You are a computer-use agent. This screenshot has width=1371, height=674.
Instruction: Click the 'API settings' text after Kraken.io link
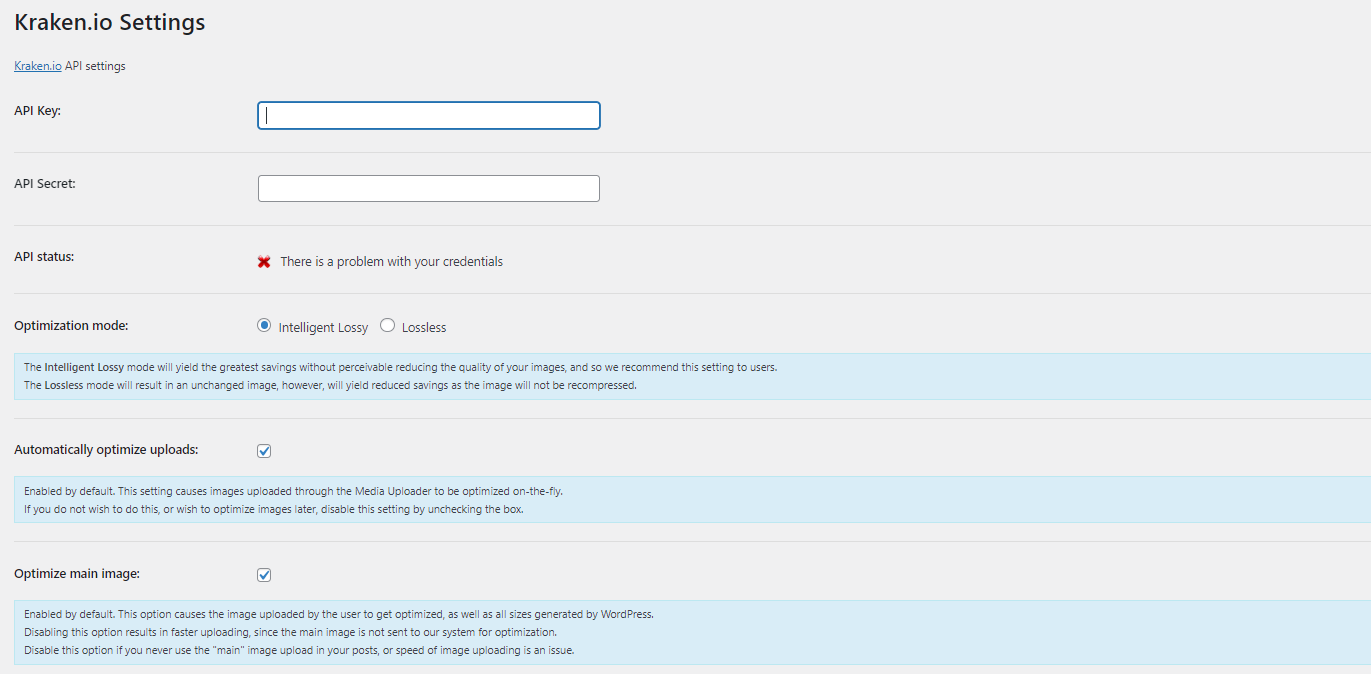coord(95,66)
